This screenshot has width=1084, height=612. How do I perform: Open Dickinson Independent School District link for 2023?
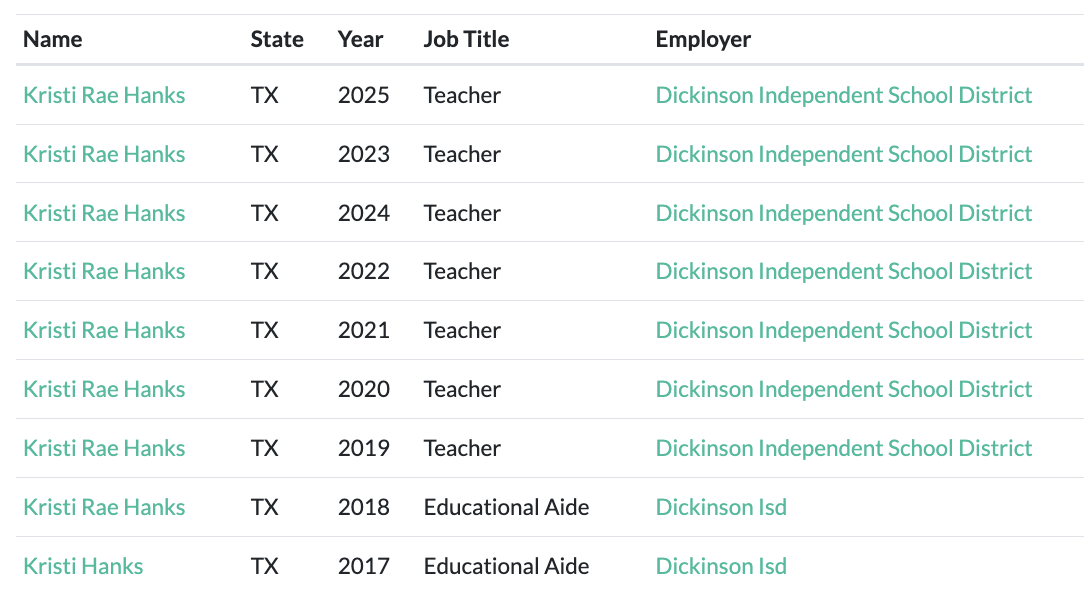[x=843, y=154]
